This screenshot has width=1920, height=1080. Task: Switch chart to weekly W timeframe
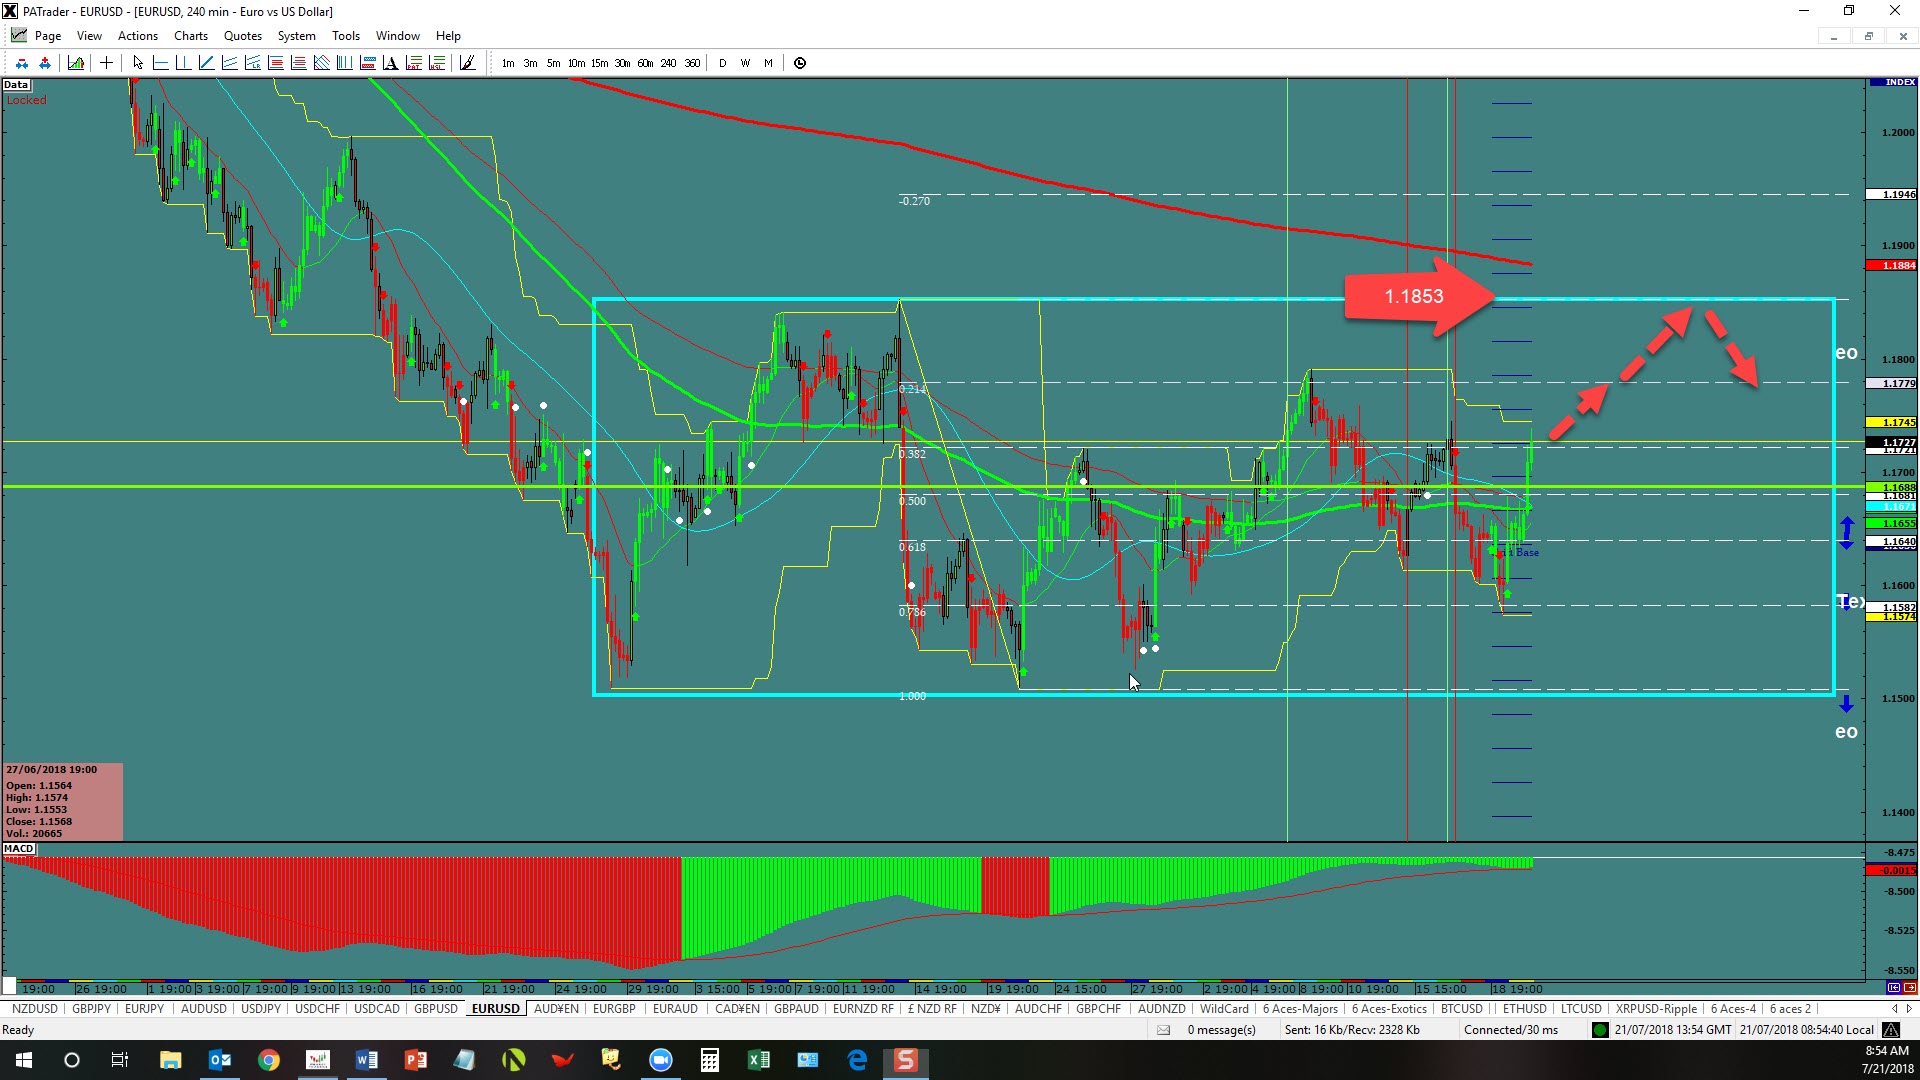pos(745,63)
